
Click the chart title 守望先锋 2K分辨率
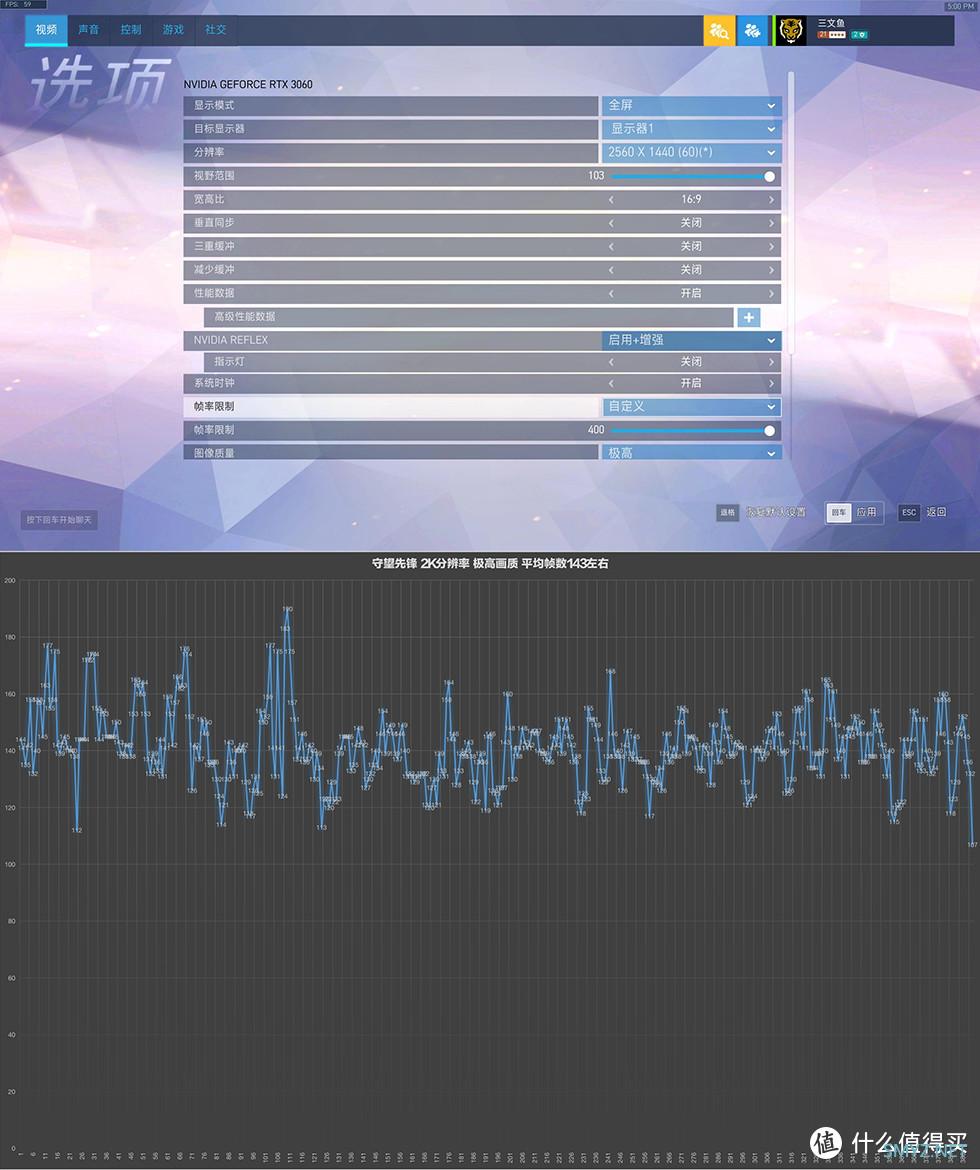490,563
